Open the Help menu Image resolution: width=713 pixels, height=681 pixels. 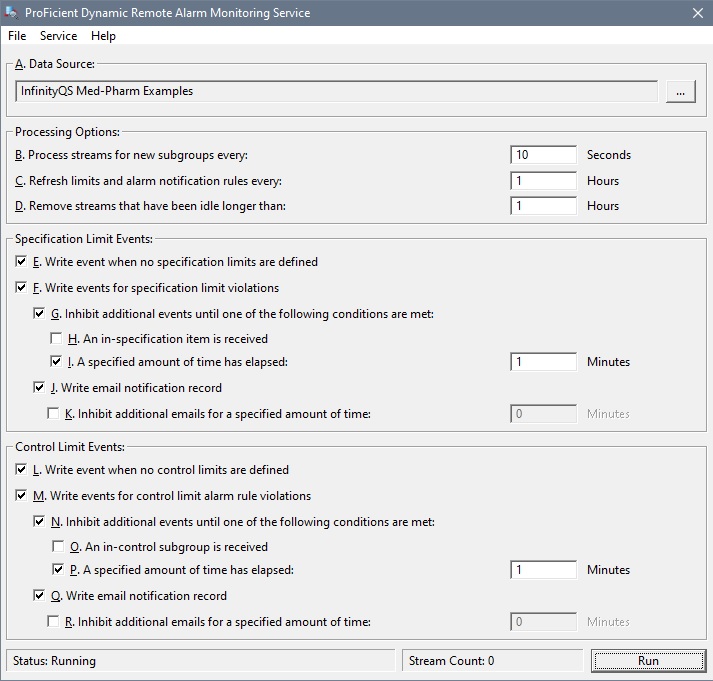point(103,36)
